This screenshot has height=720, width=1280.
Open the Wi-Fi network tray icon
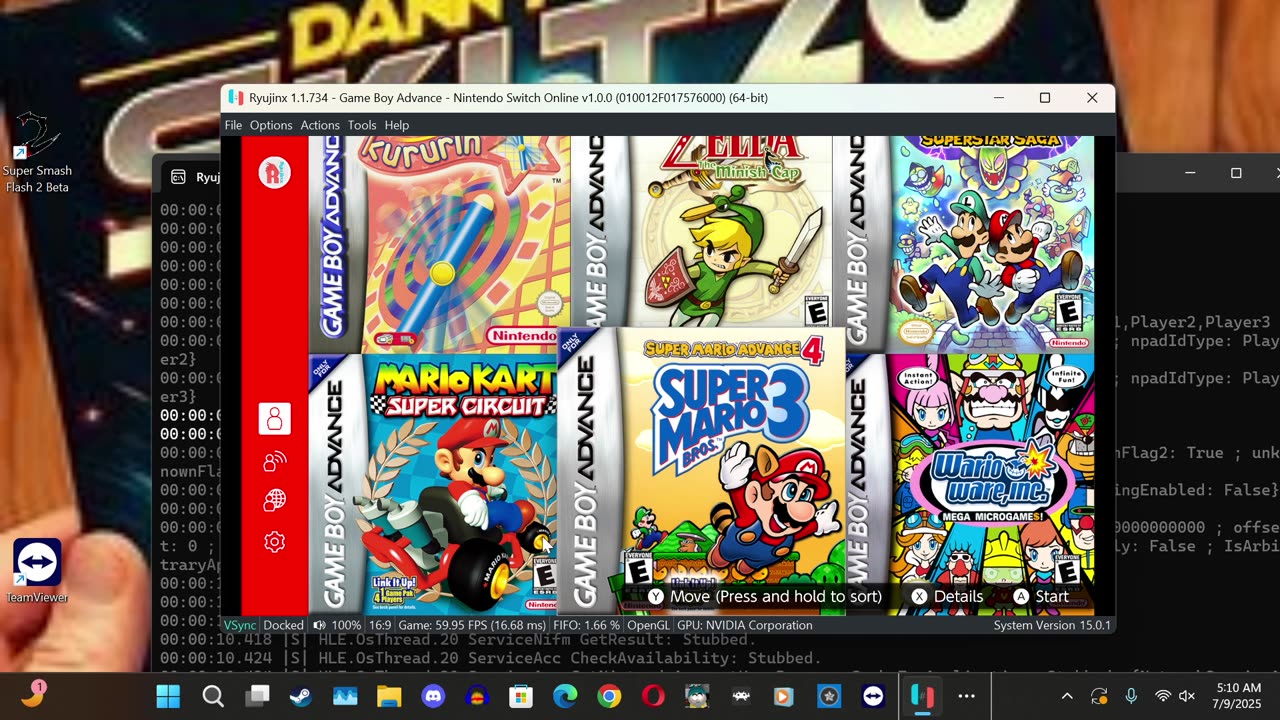click(1162, 696)
